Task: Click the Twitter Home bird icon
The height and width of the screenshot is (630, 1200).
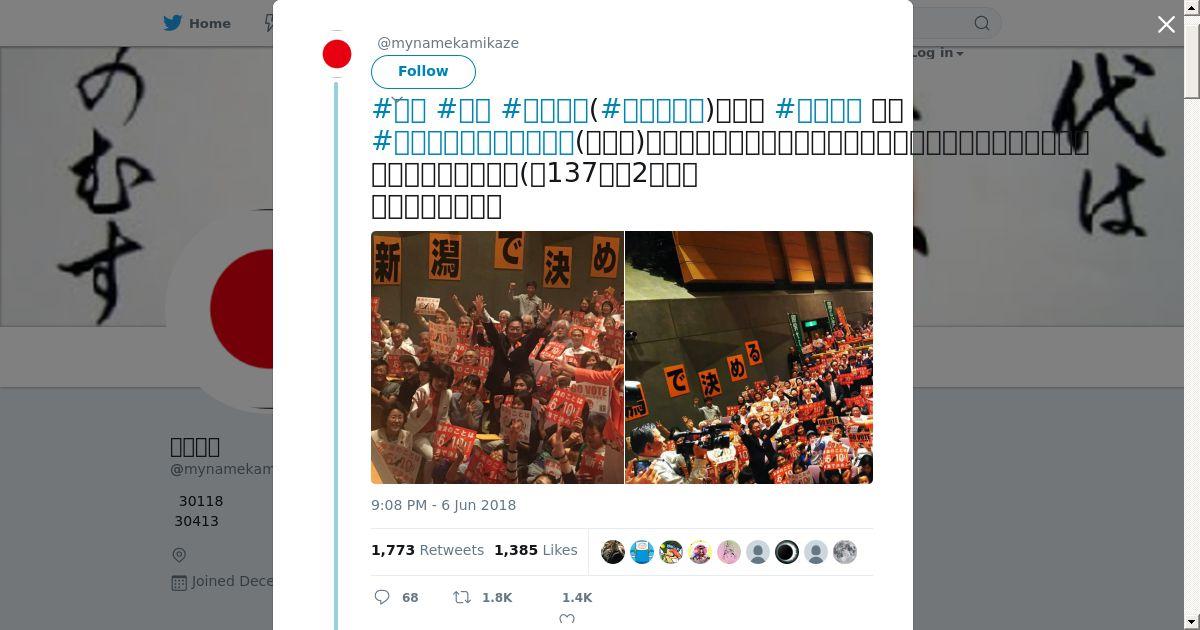Action: point(174,23)
